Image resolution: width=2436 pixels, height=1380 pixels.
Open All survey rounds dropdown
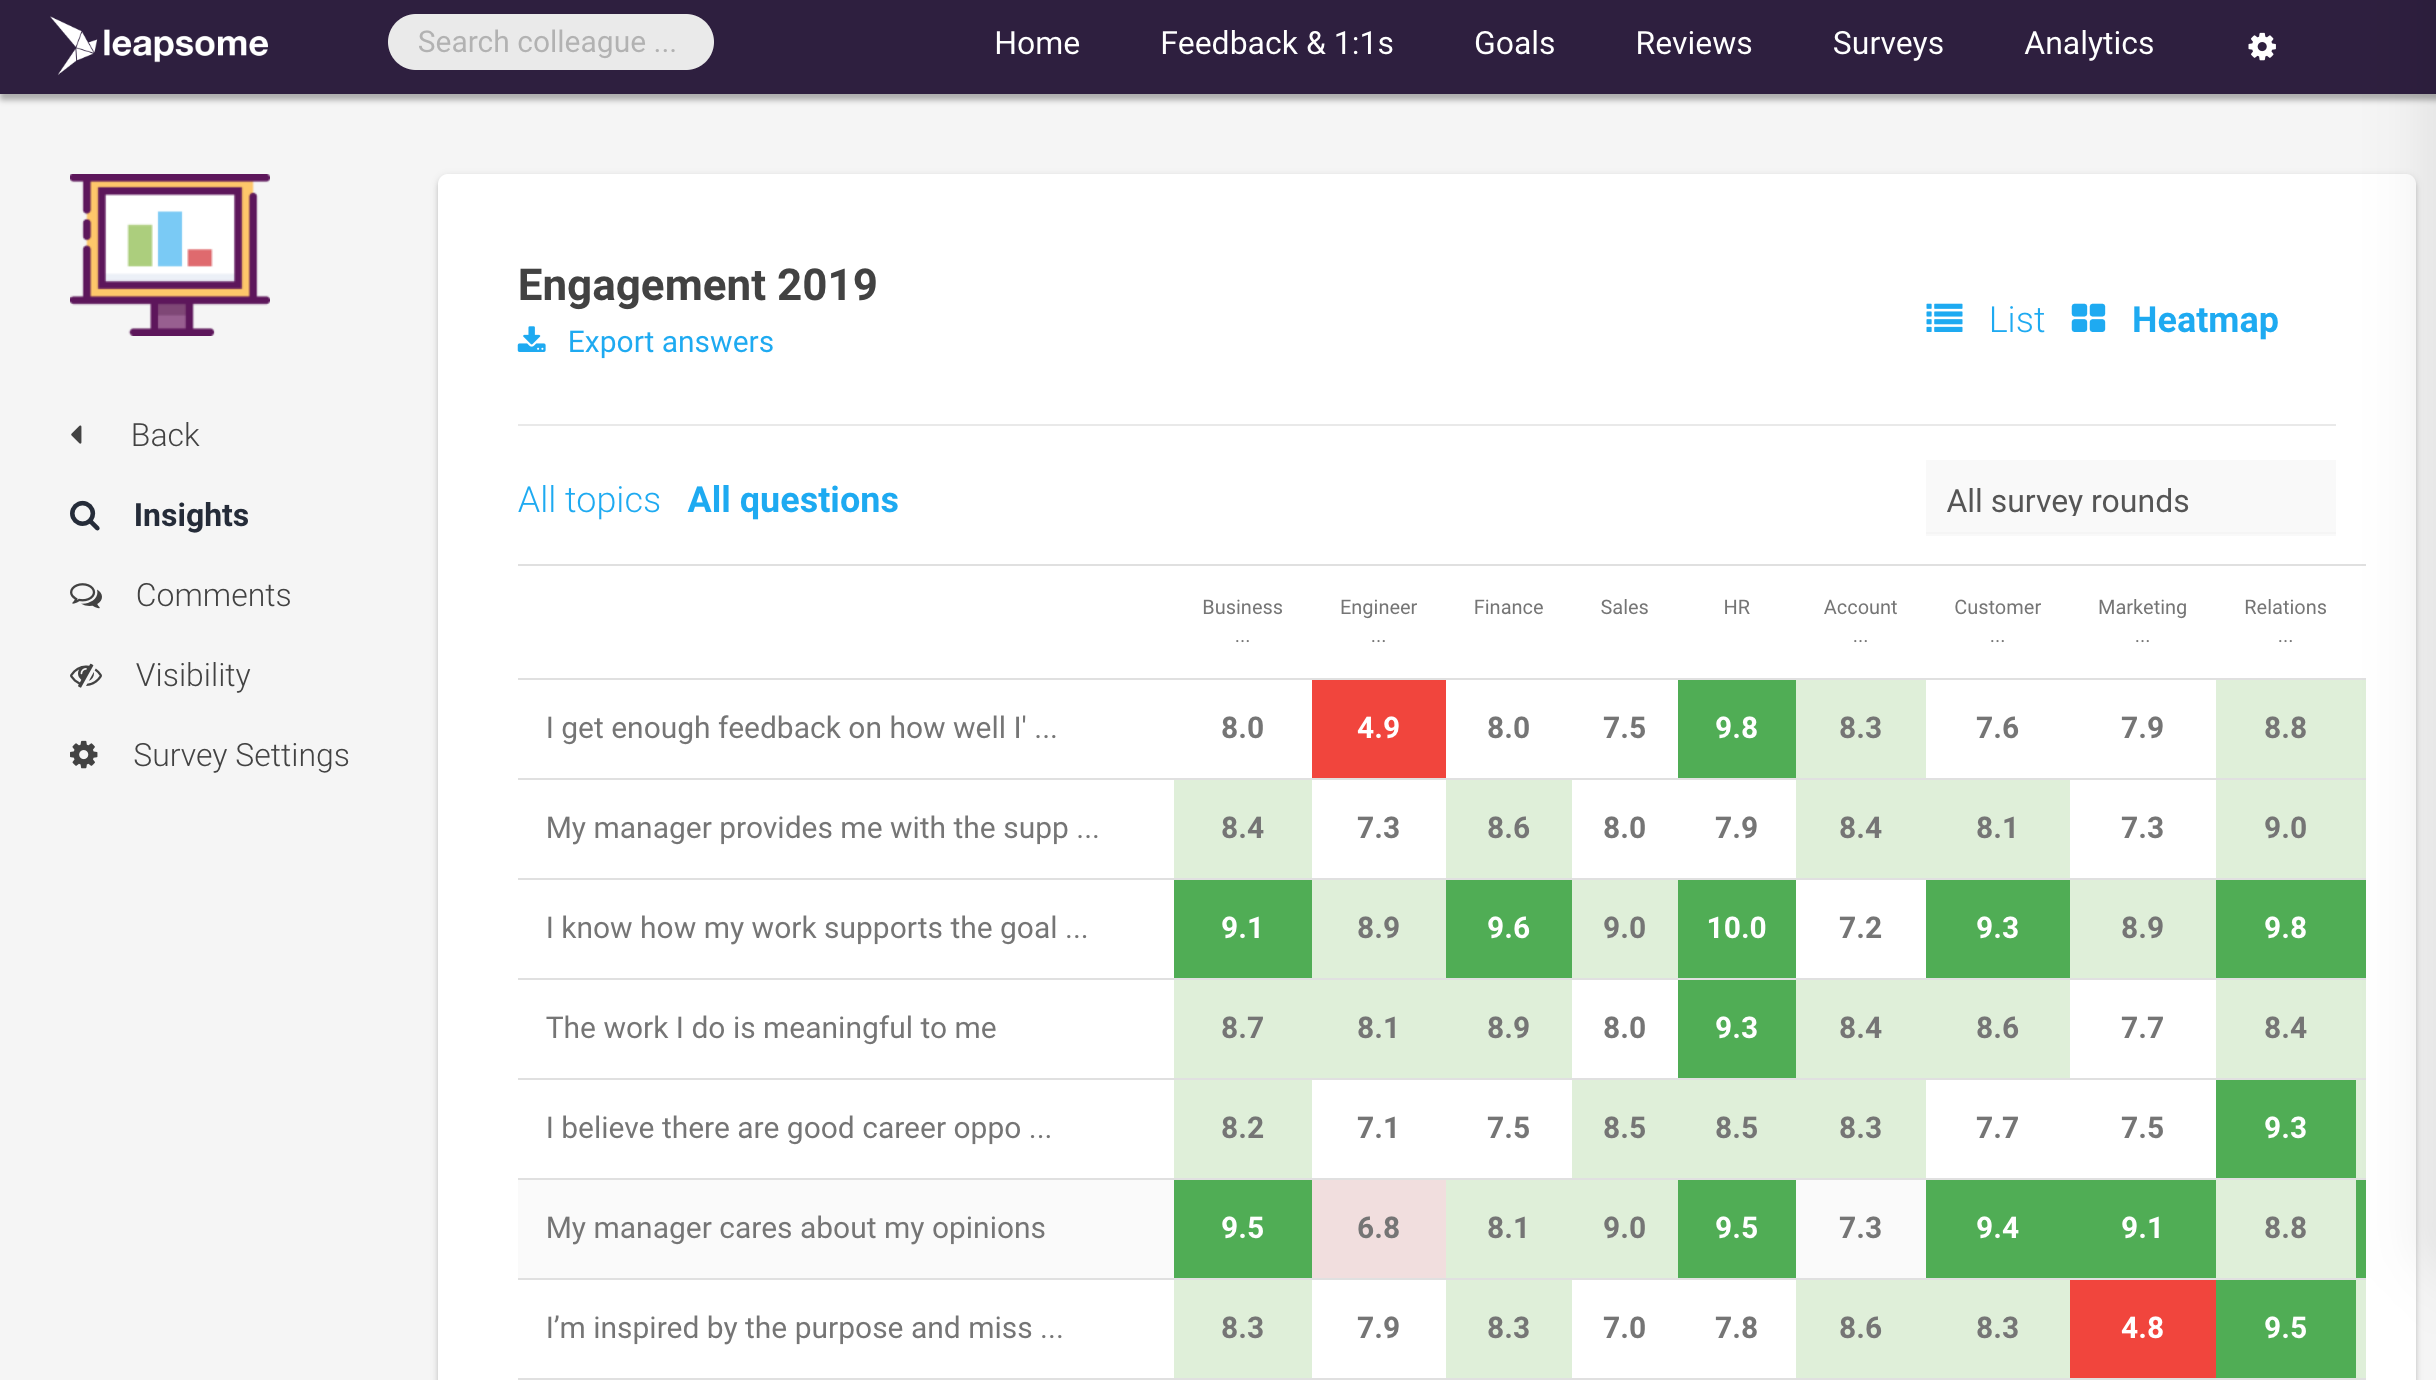click(x=2131, y=499)
